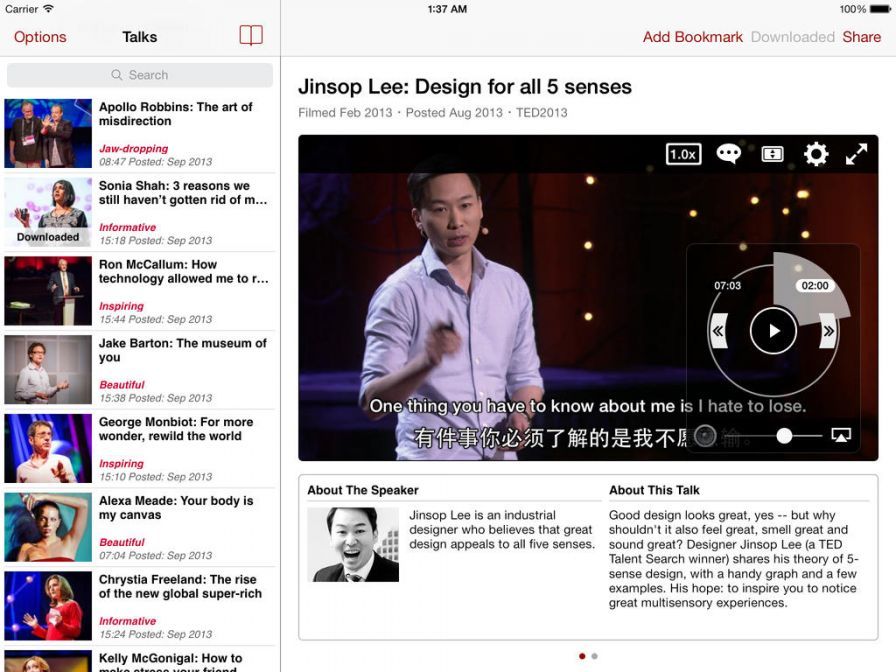896x672 pixels.
Task: Tap the AirPlay icon
Action: click(841, 436)
